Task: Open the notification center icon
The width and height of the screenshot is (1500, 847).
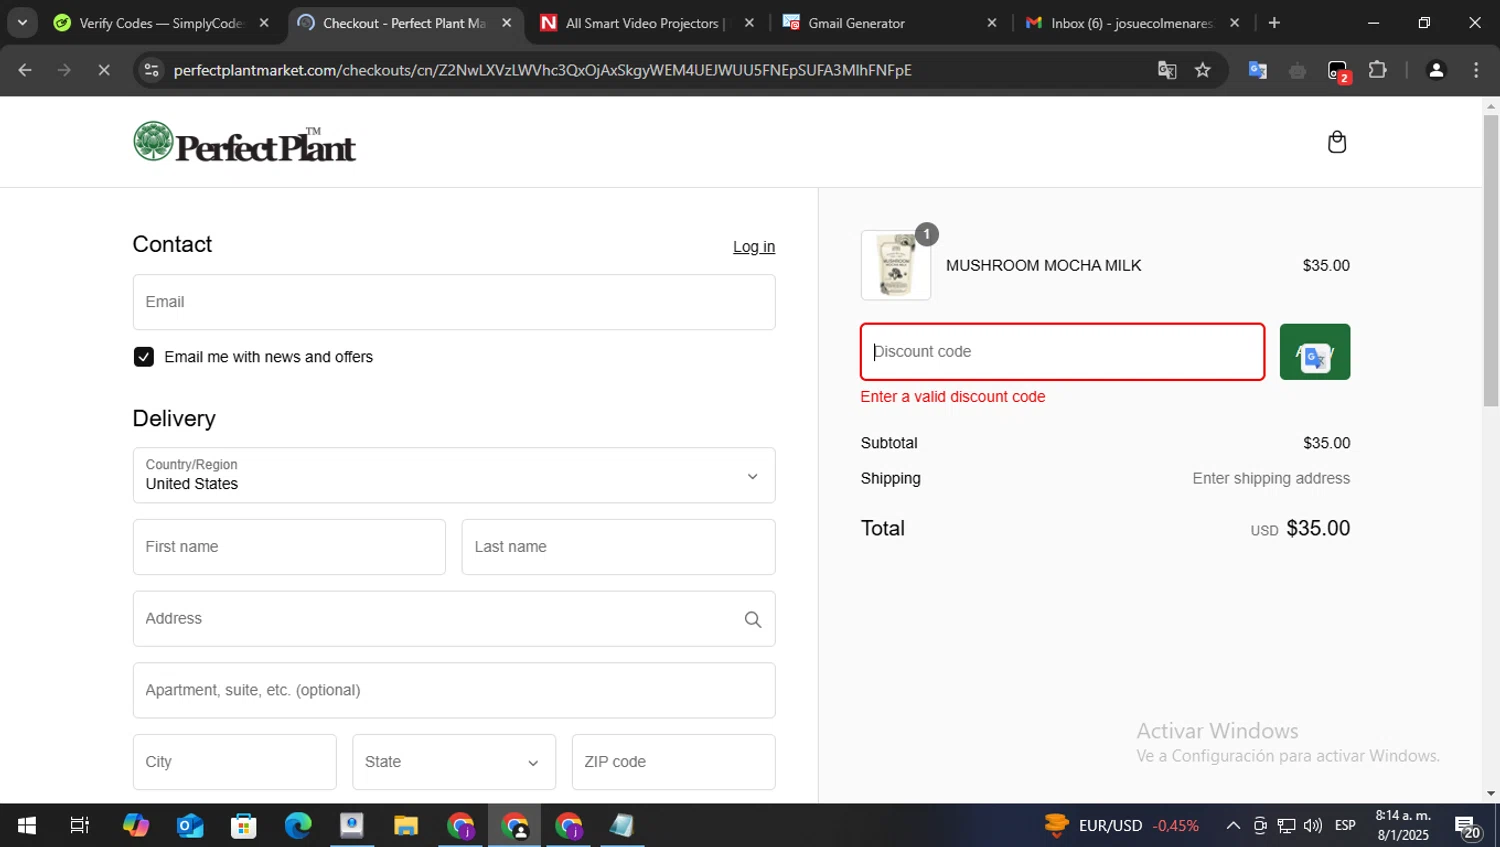Action: pos(1467,827)
